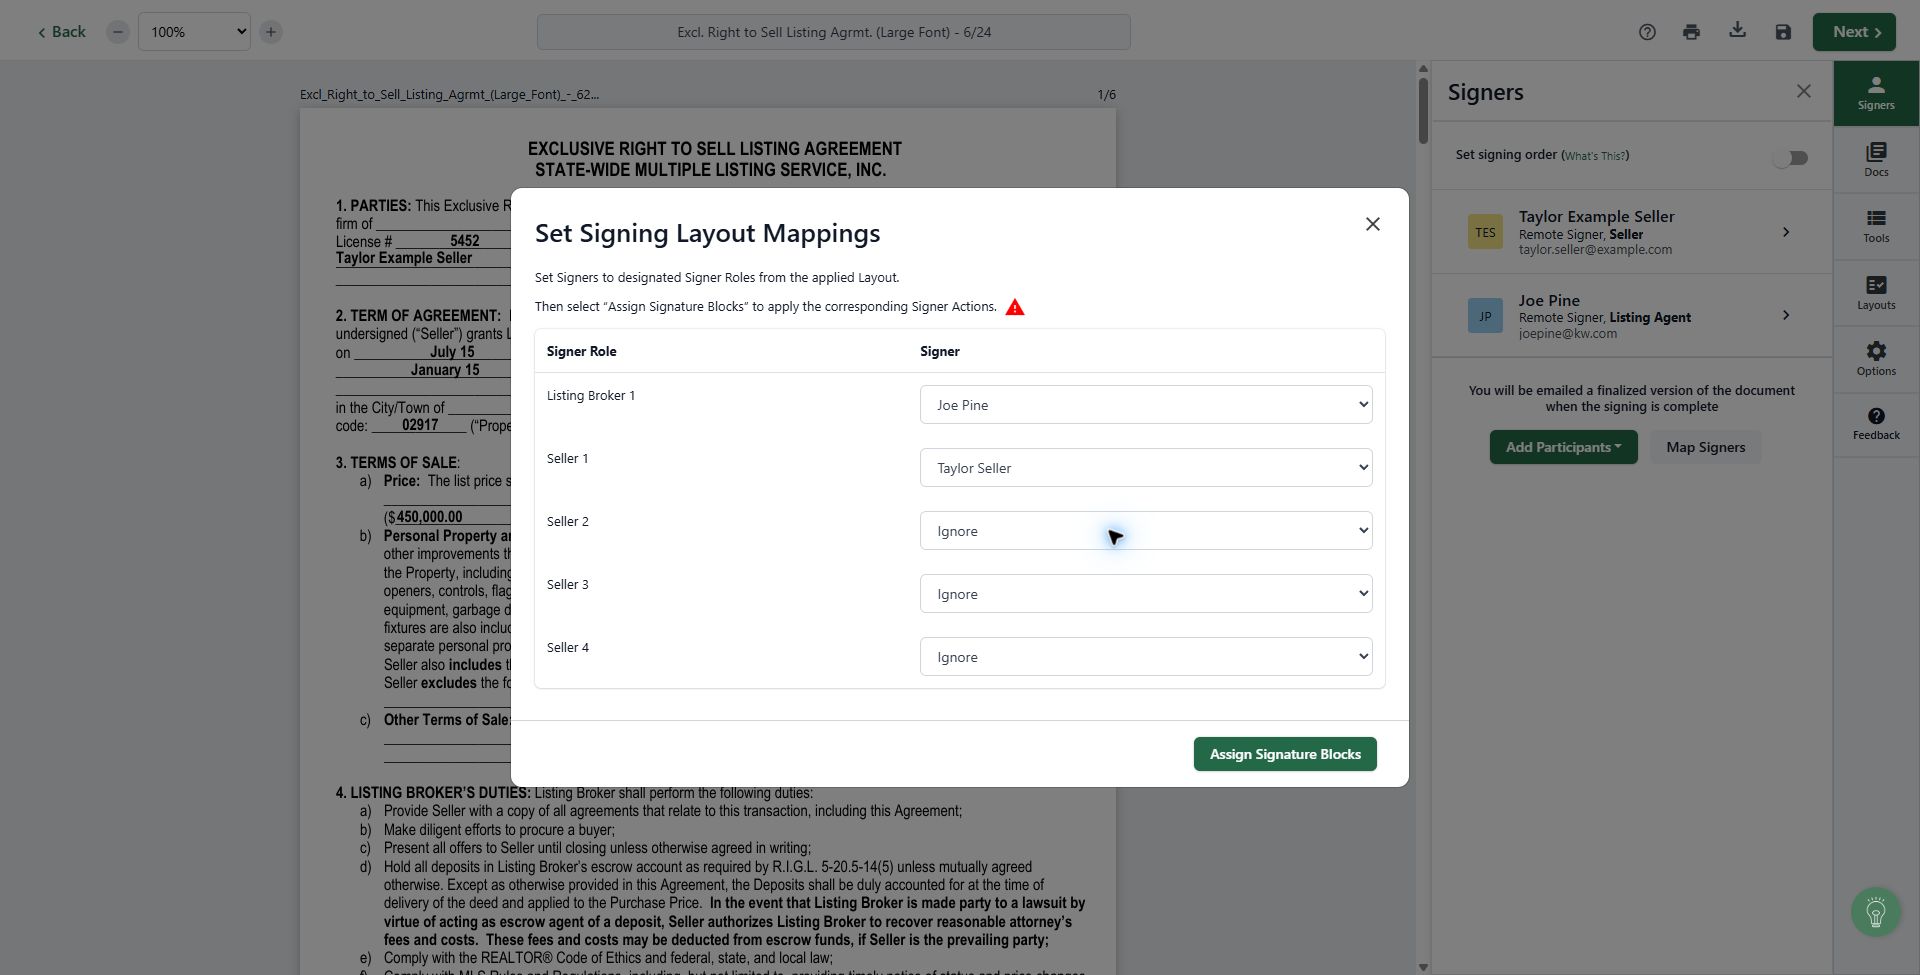Expand Taylor Example Seller details chevron
Image resolution: width=1920 pixels, height=975 pixels.
tap(1786, 232)
